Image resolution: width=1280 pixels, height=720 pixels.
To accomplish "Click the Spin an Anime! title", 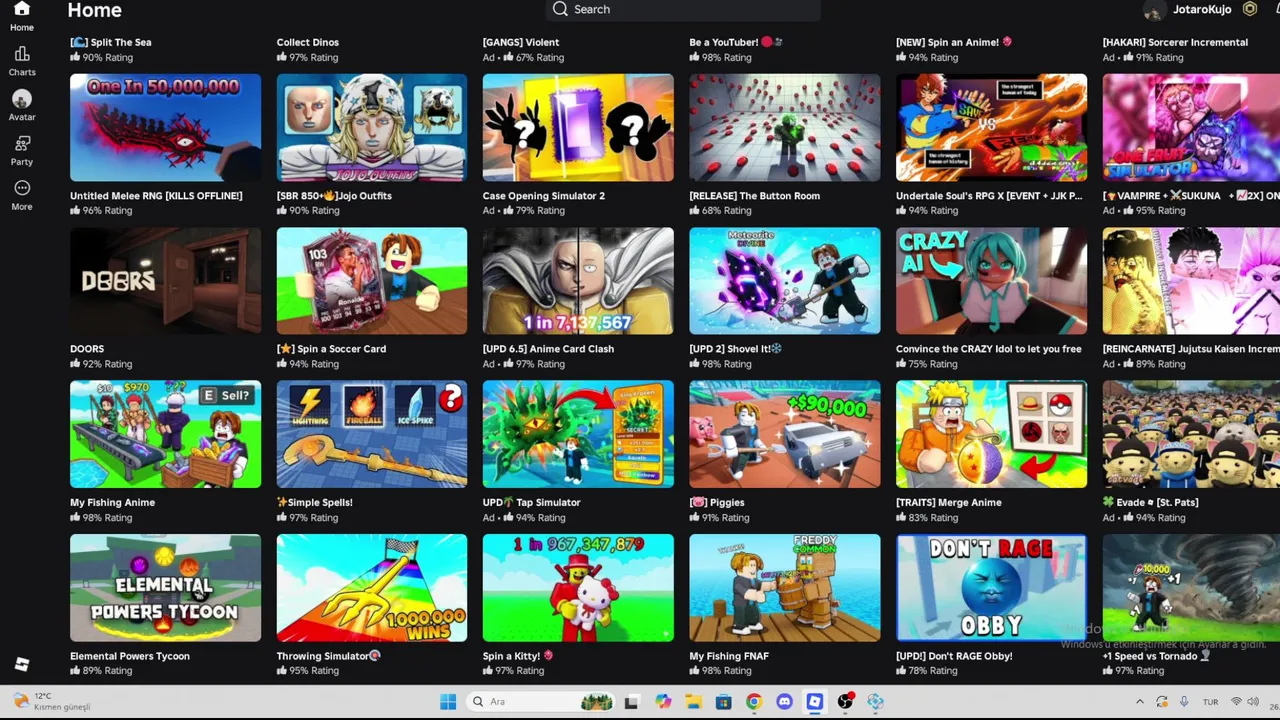I will [x=954, y=42].
